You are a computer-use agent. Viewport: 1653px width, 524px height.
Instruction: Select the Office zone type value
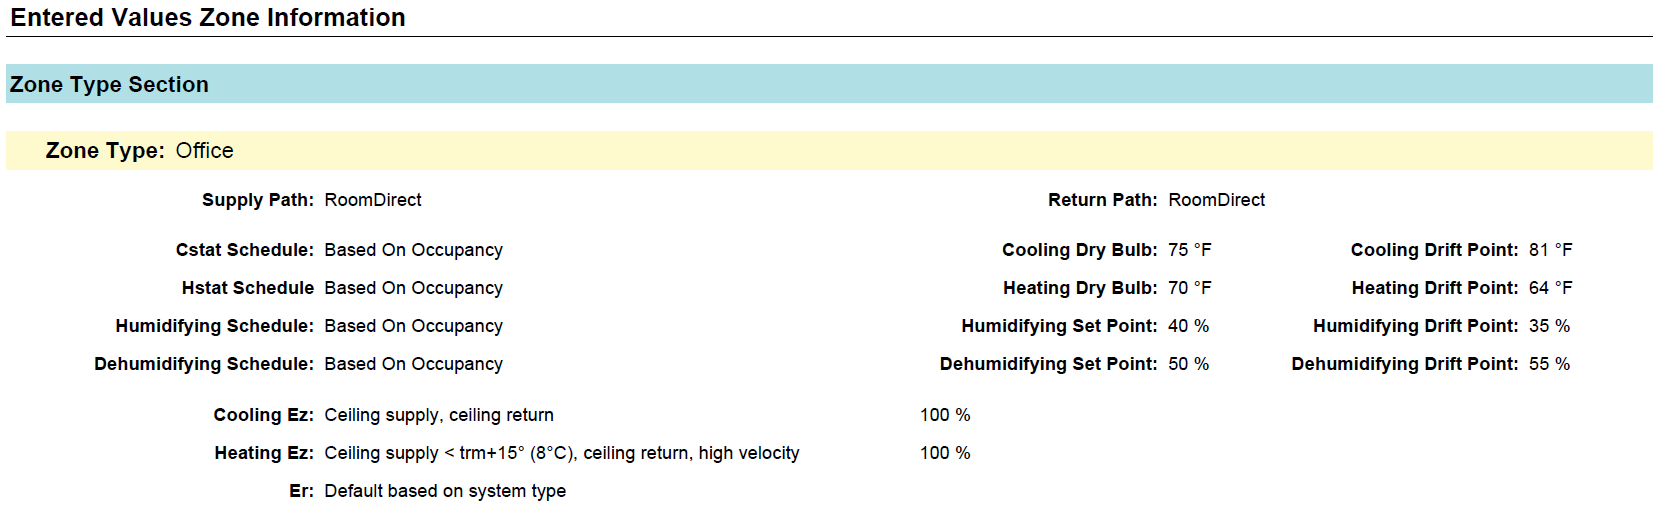pyautogui.click(x=204, y=151)
